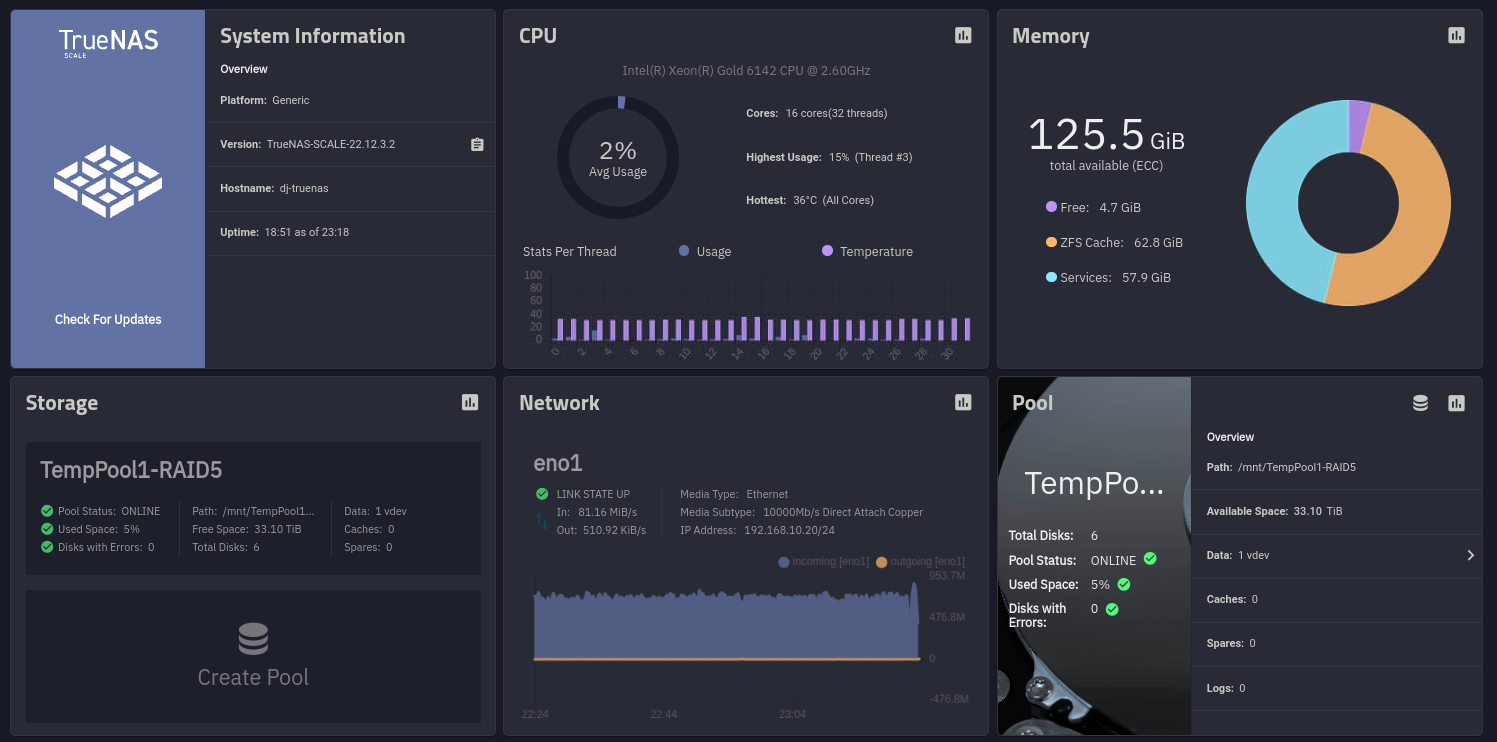Click Services blue legend dot
The image size is (1497, 742).
tap(1051, 277)
